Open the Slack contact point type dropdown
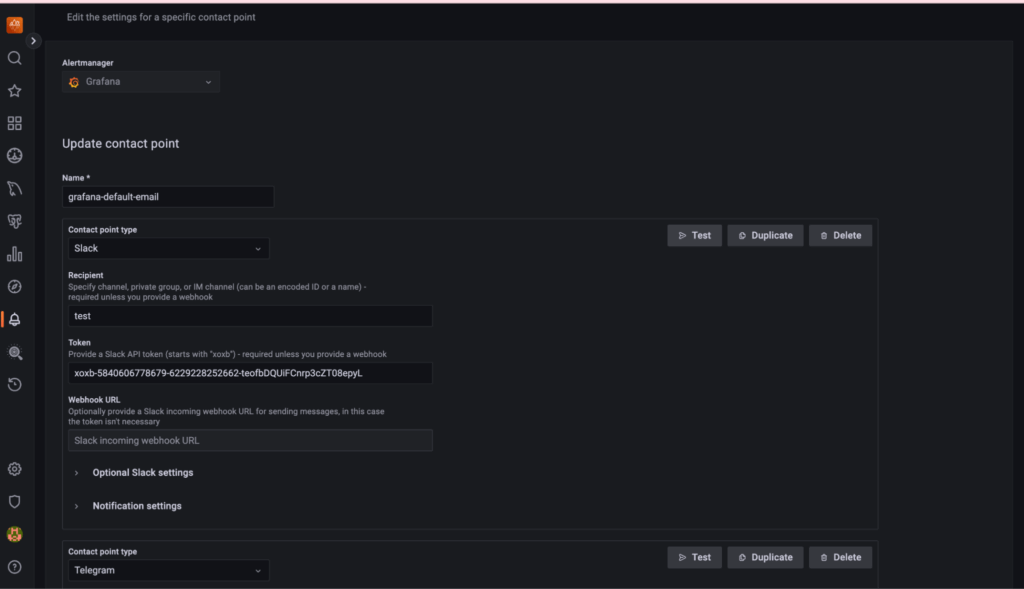Image resolution: width=1024 pixels, height=589 pixels. [168, 248]
